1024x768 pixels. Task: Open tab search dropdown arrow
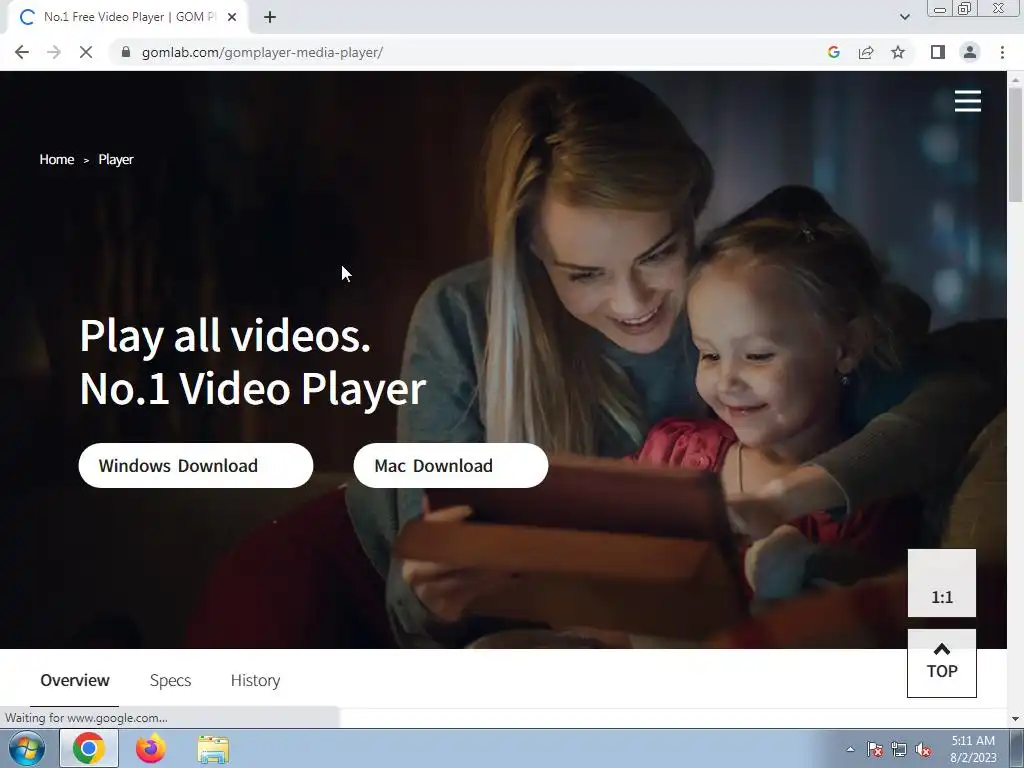(904, 17)
